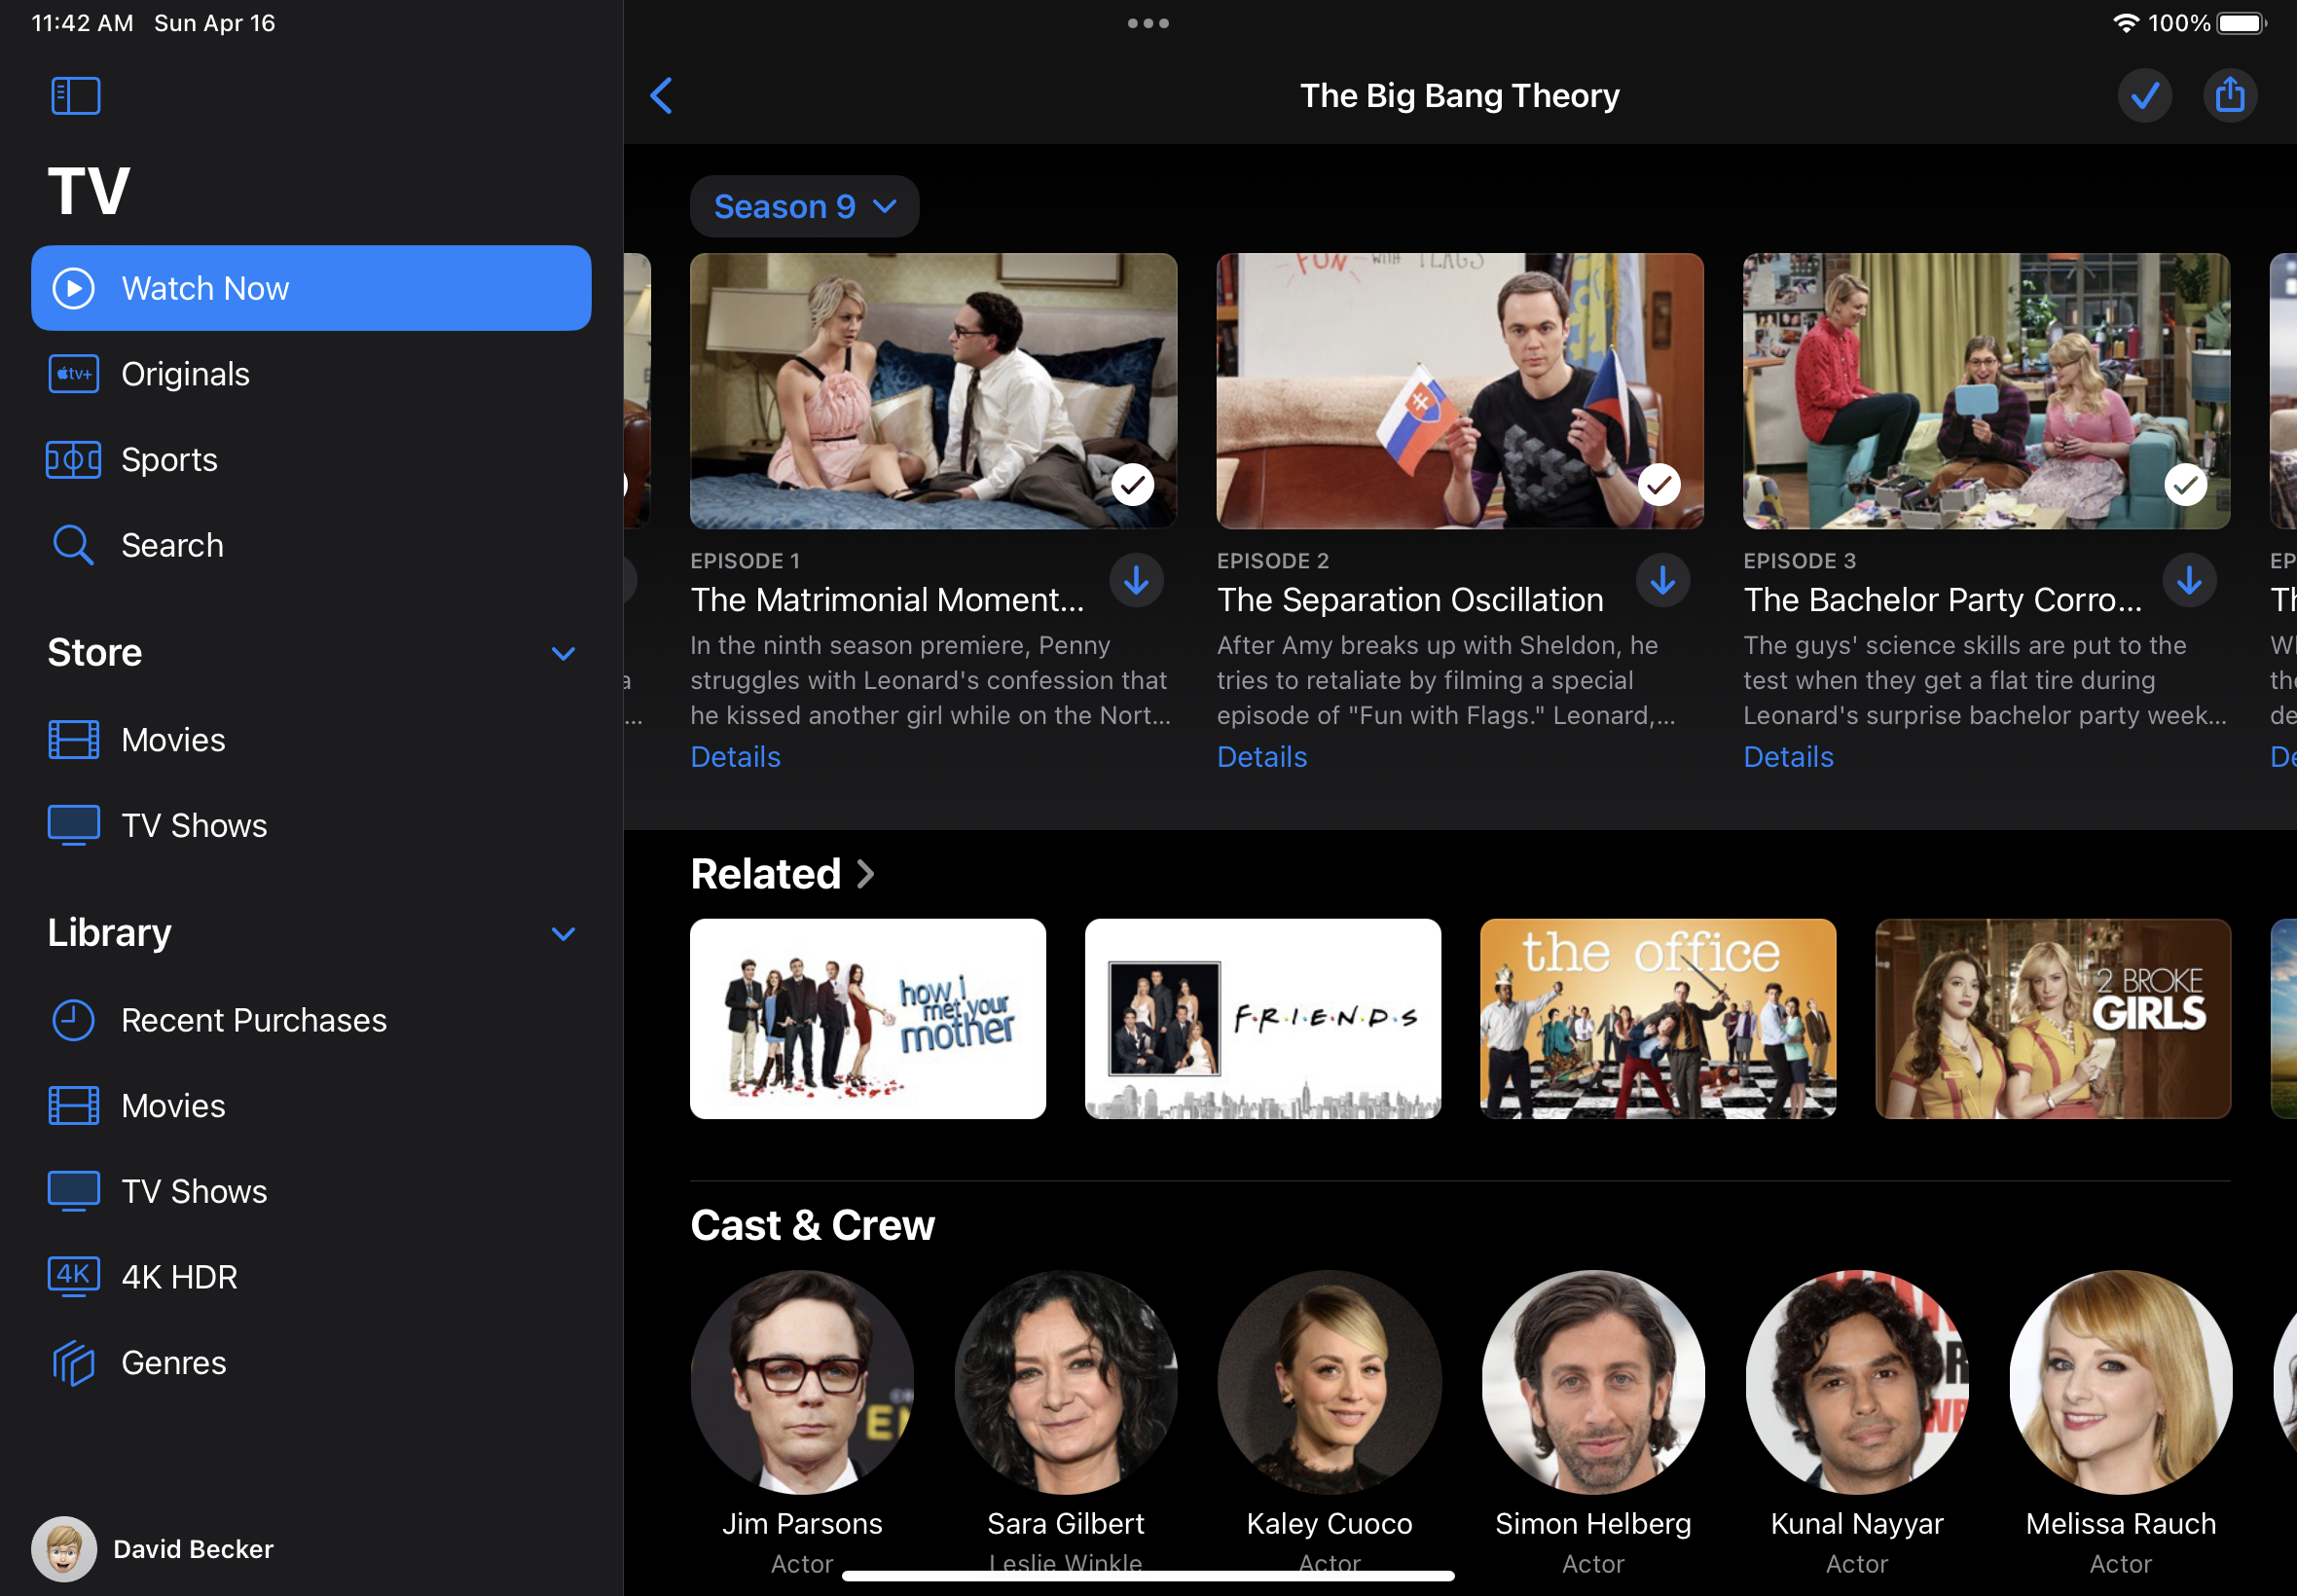Click the Watch Now play icon
The height and width of the screenshot is (1596, 2297).
point(74,288)
